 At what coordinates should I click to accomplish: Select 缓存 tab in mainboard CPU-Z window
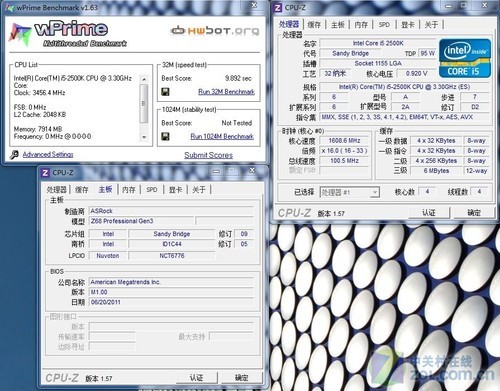pyautogui.click(x=81, y=190)
